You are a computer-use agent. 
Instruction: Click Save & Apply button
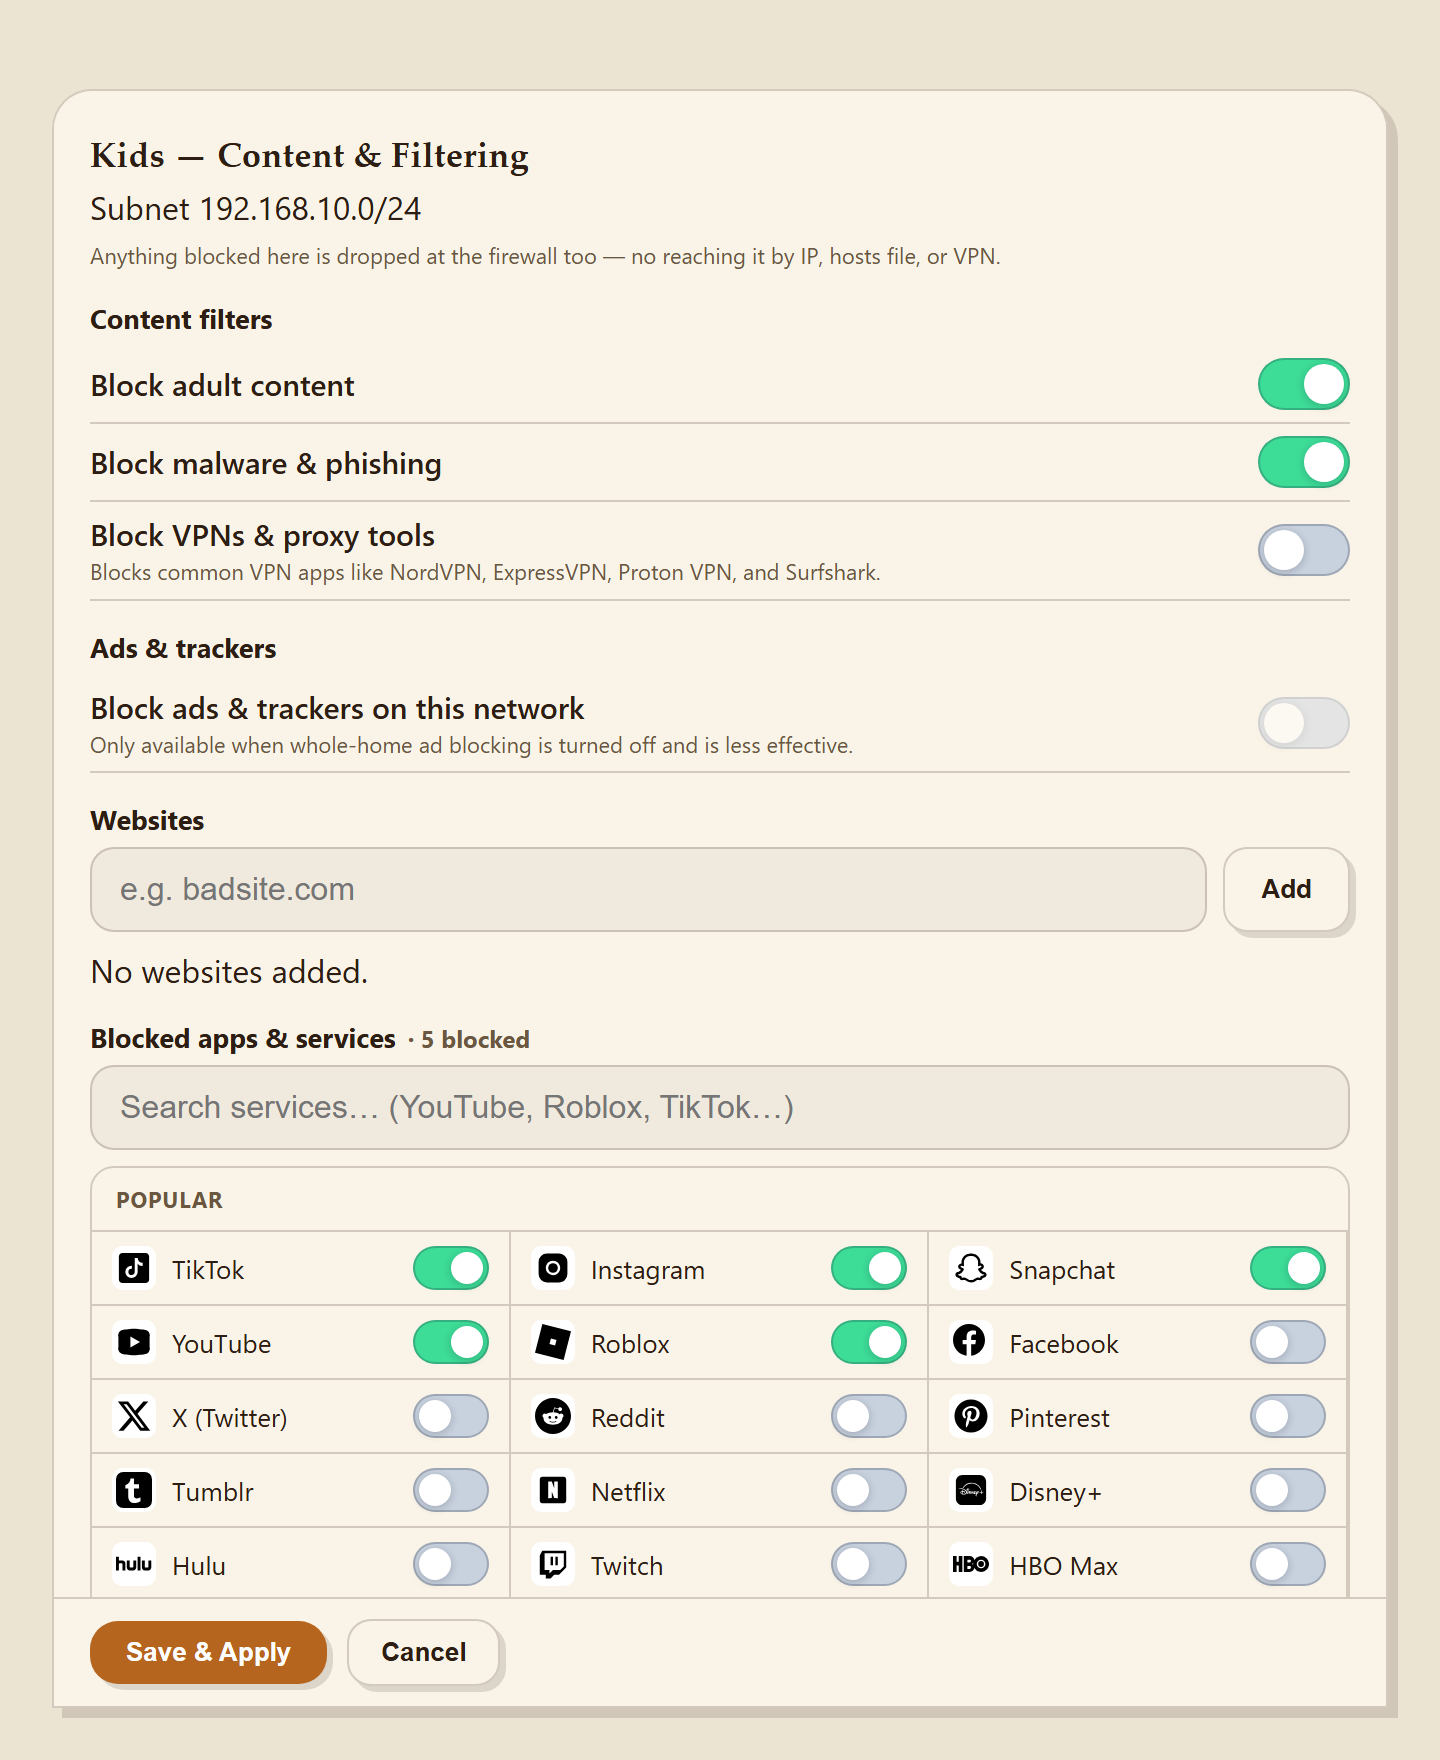click(208, 1652)
